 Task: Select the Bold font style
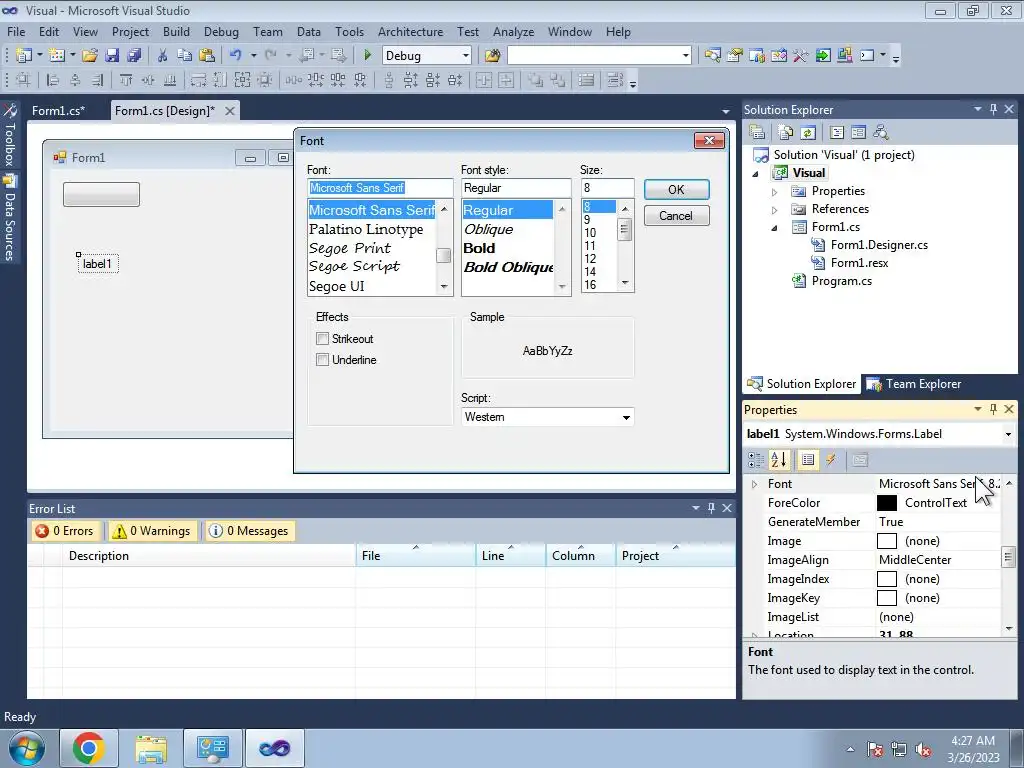click(x=479, y=248)
